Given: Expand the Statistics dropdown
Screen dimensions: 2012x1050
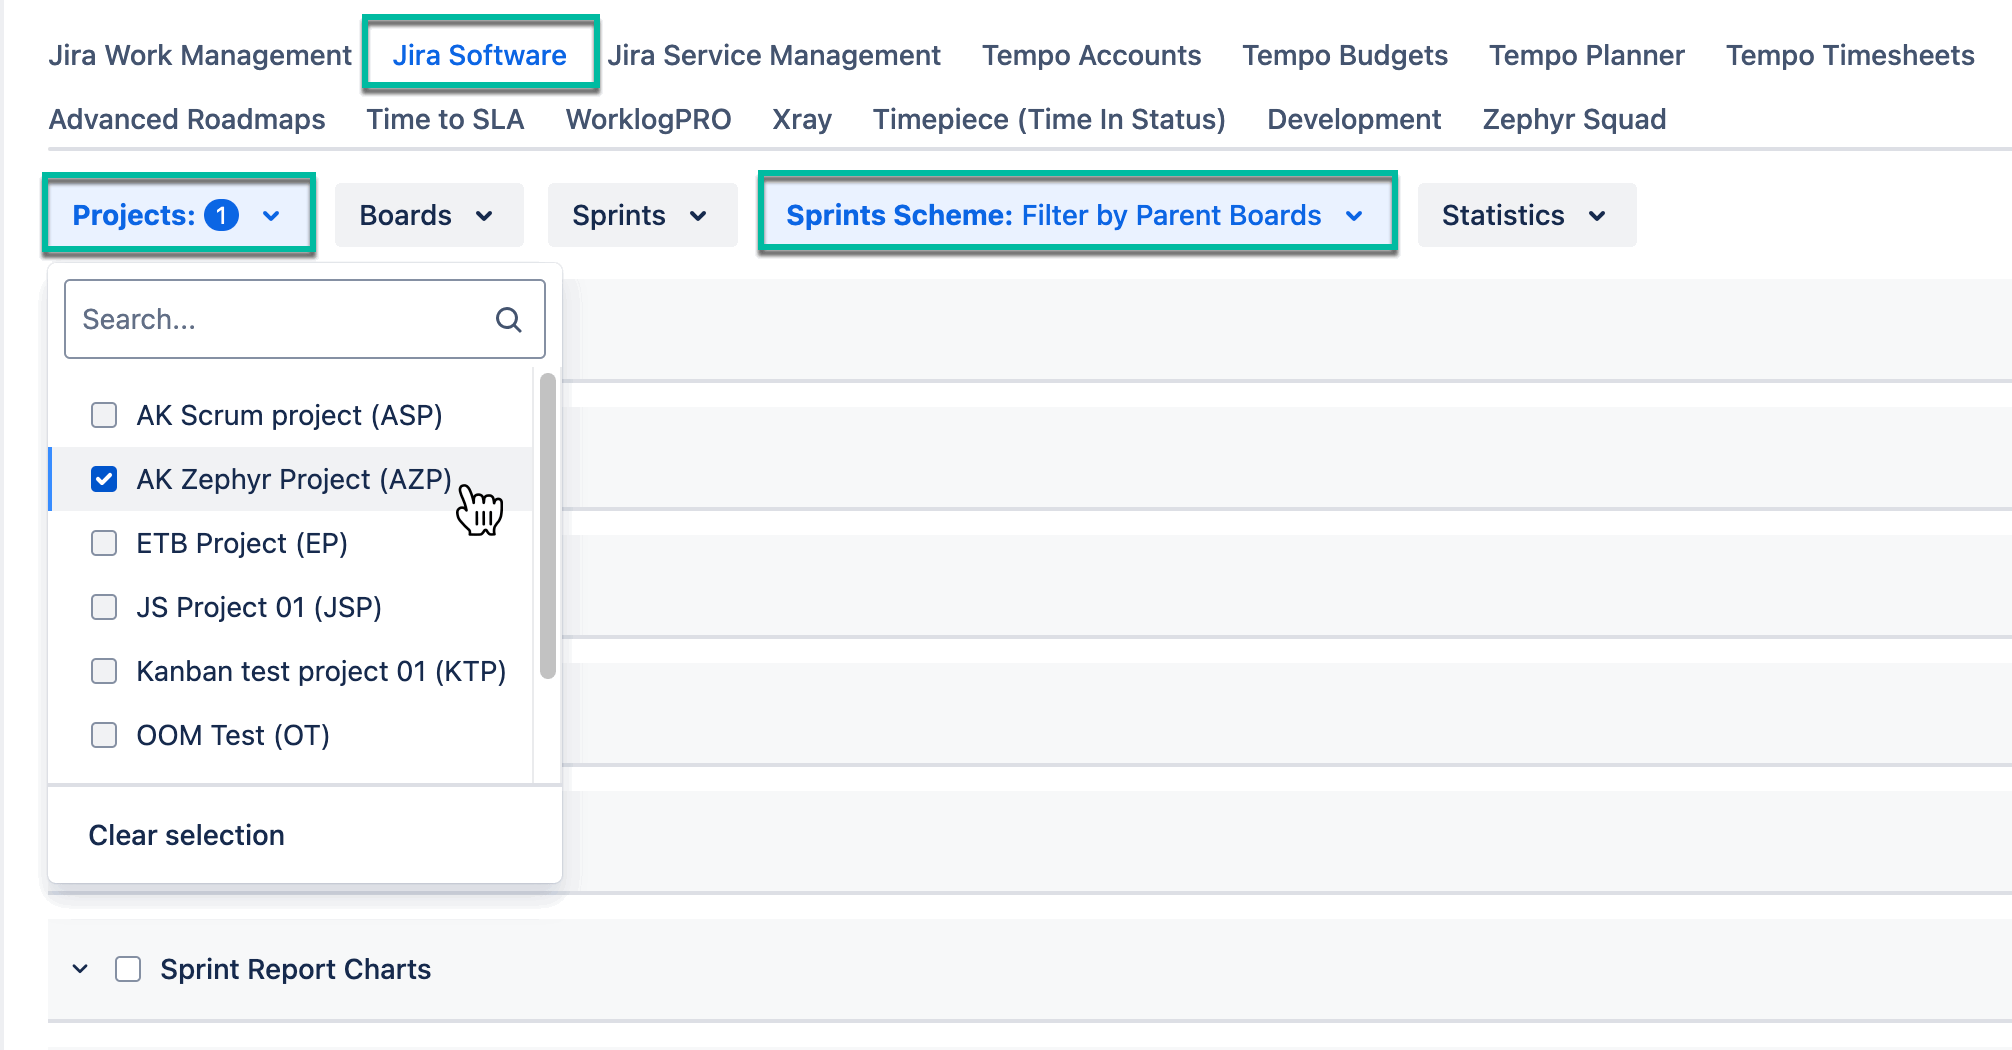Looking at the screenshot, I should click(x=1525, y=214).
